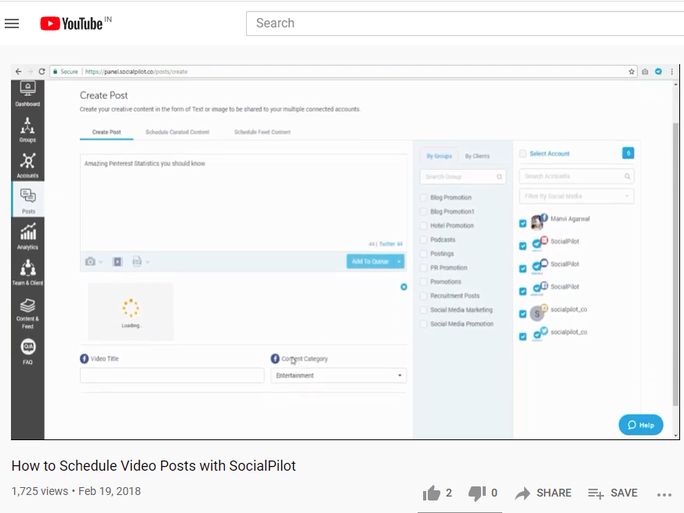Open the YouTube hamburger guide menu
This screenshot has width=684, height=513.
(12, 24)
